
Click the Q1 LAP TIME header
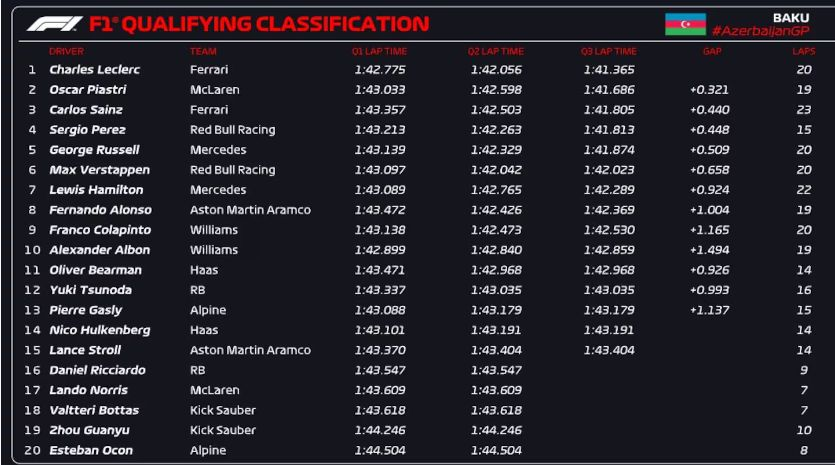(379, 51)
